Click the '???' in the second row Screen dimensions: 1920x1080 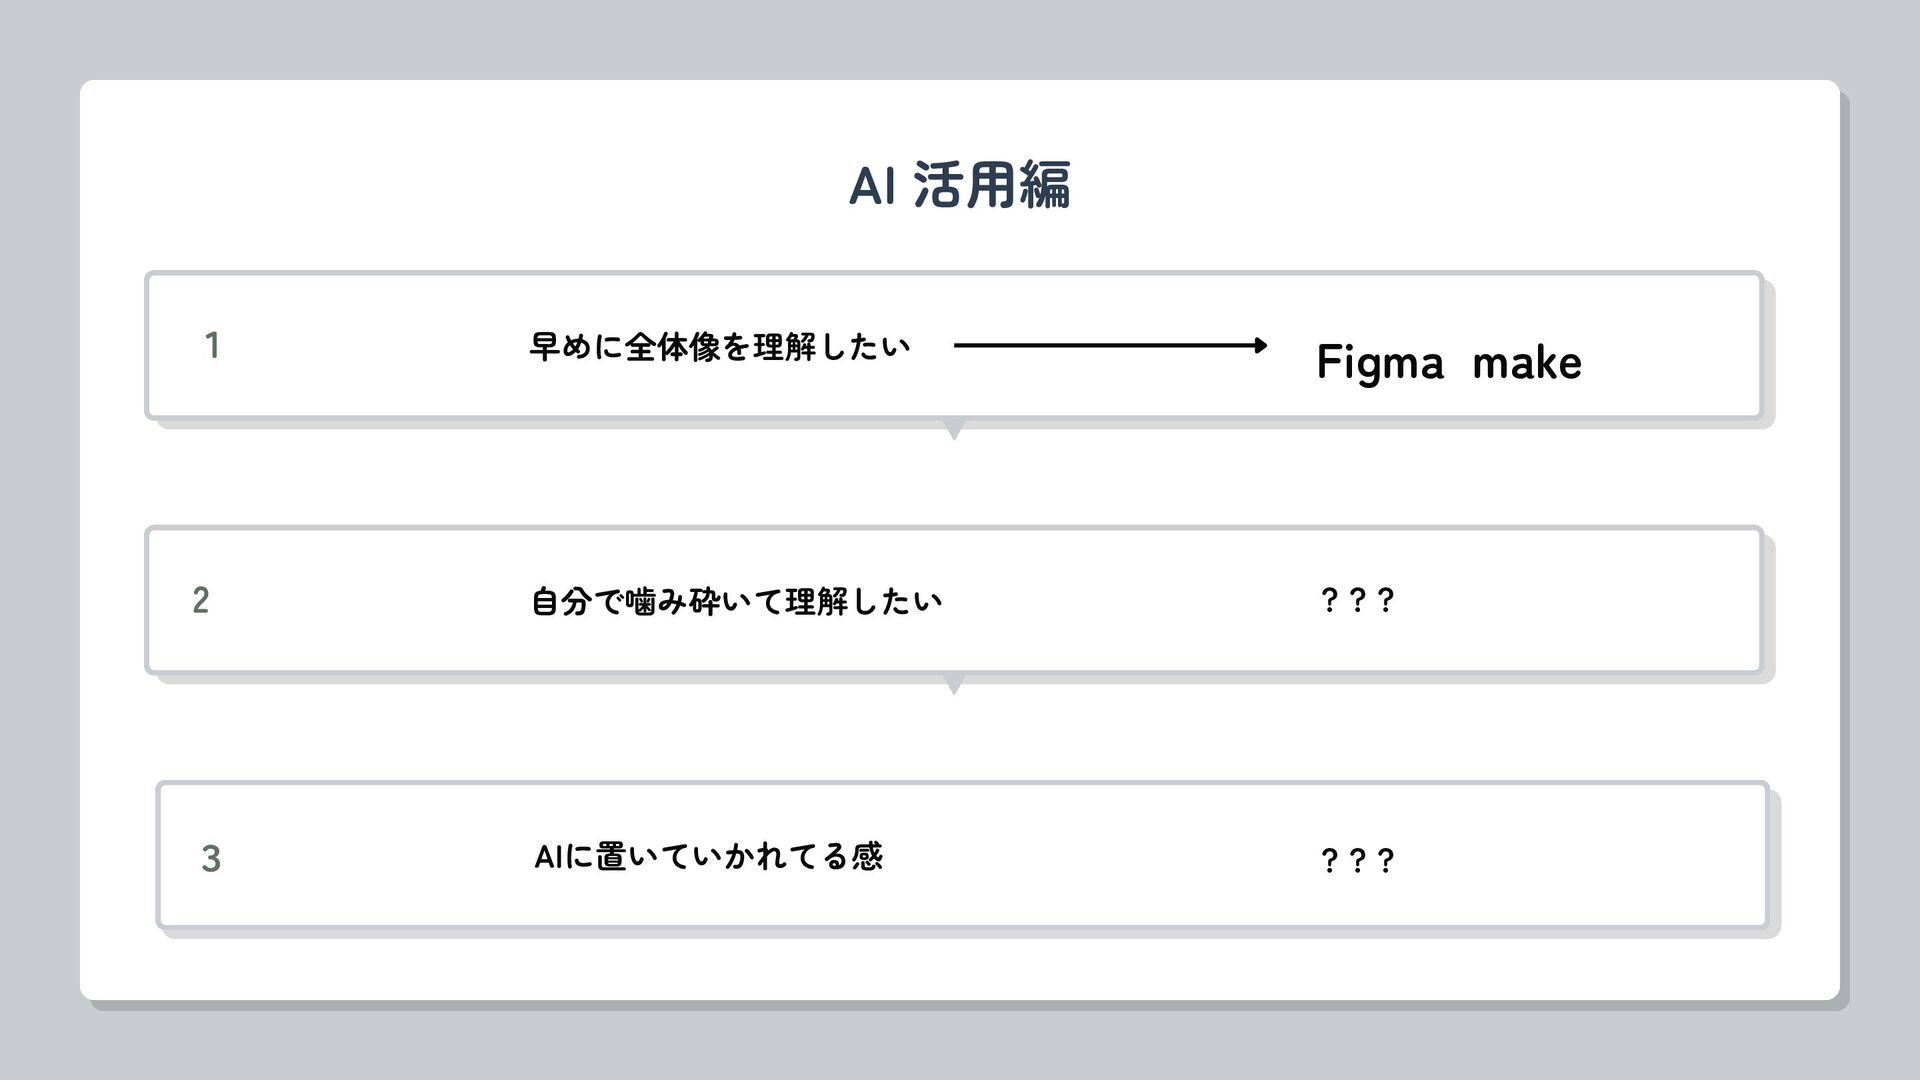[x=1357, y=601]
